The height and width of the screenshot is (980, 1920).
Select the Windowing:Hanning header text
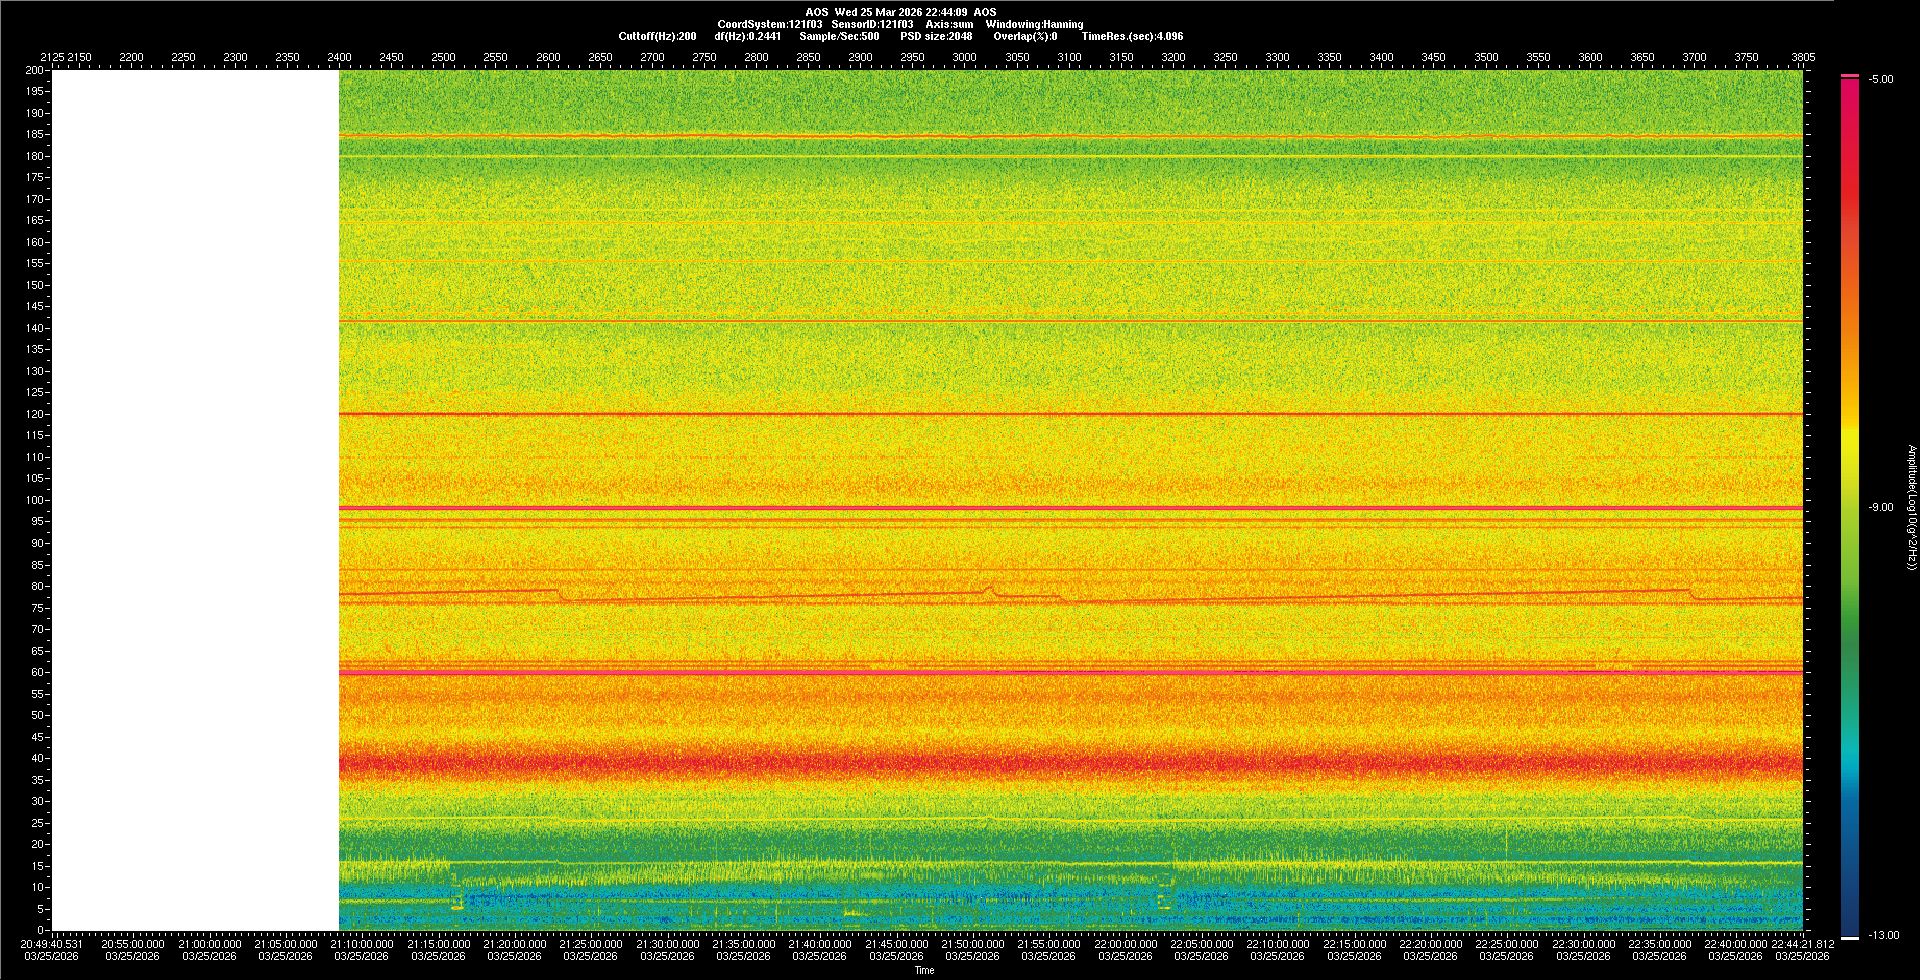(x=1034, y=24)
